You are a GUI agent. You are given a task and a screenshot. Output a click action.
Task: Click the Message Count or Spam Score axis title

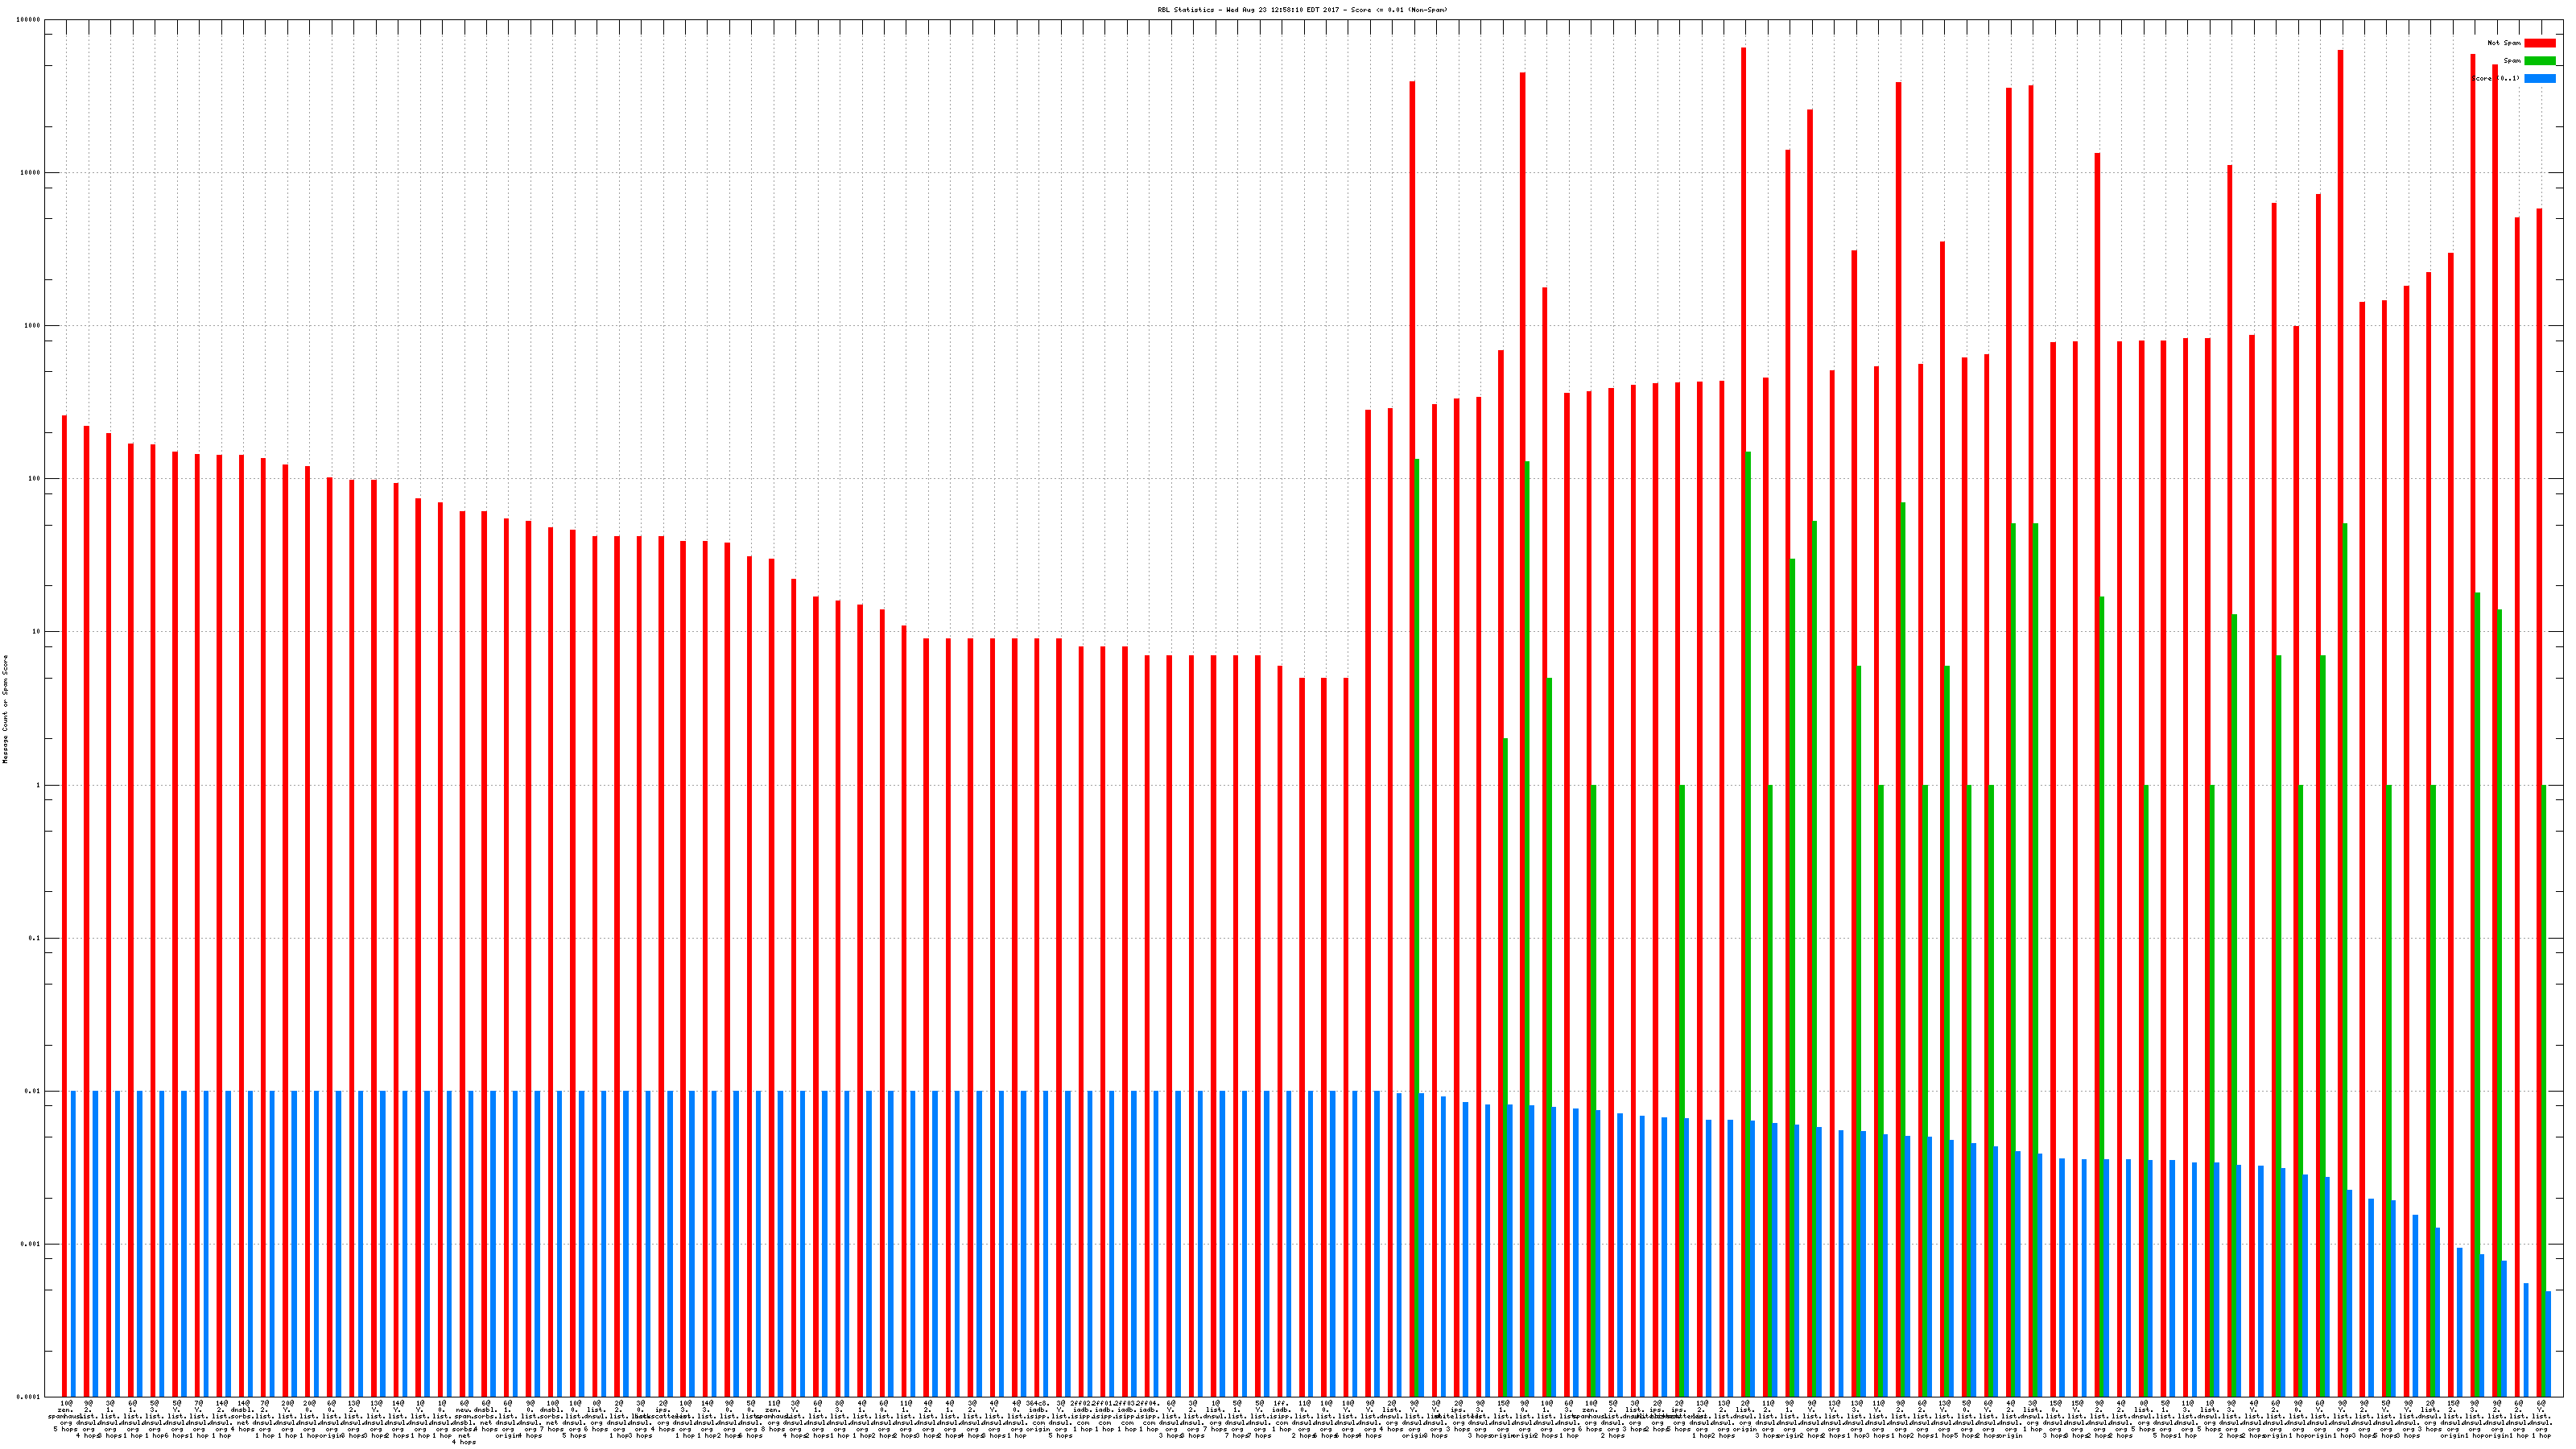(x=5, y=709)
